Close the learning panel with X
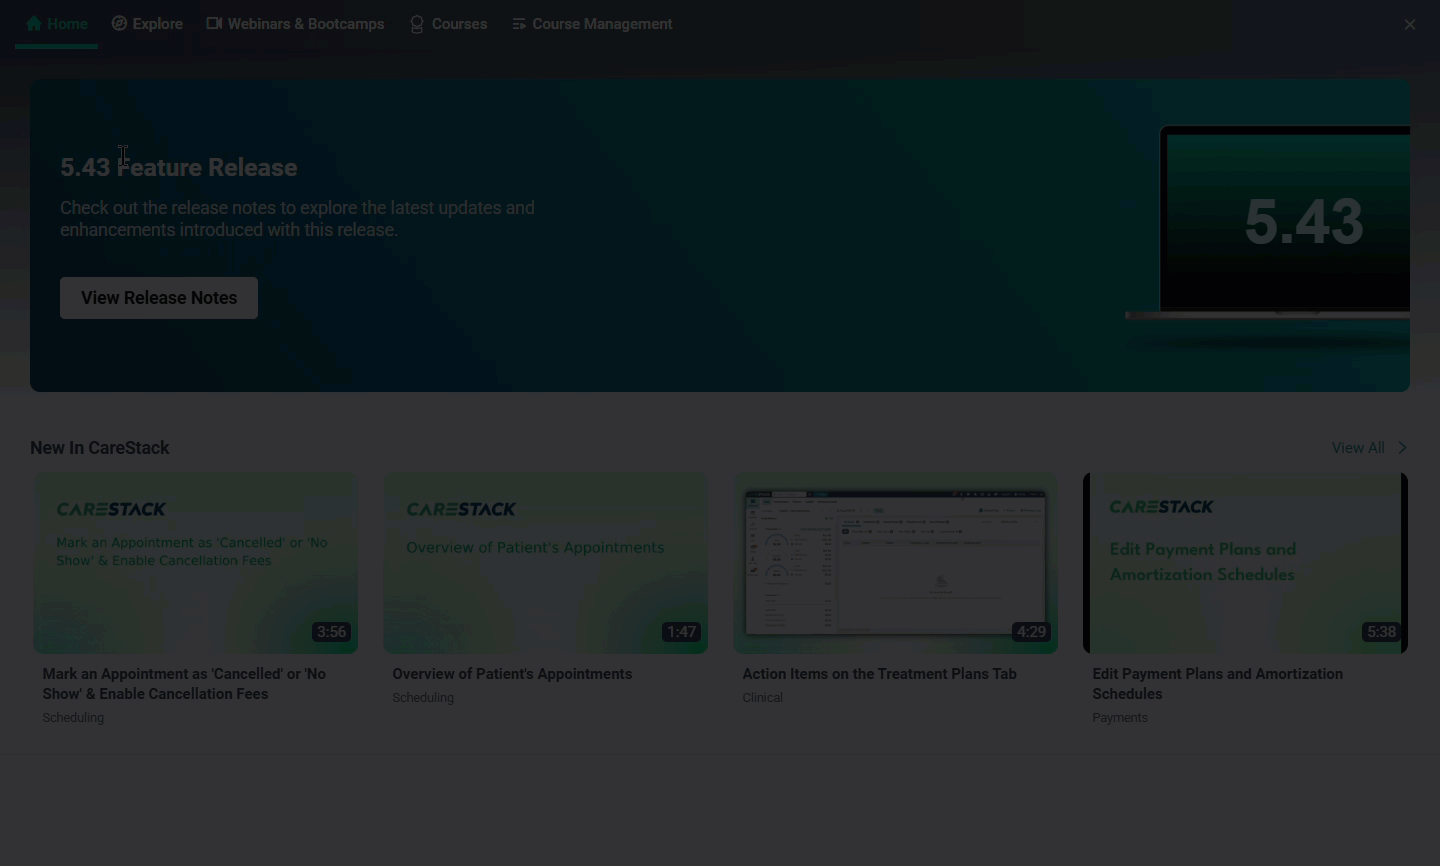1440x866 pixels. [1410, 24]
